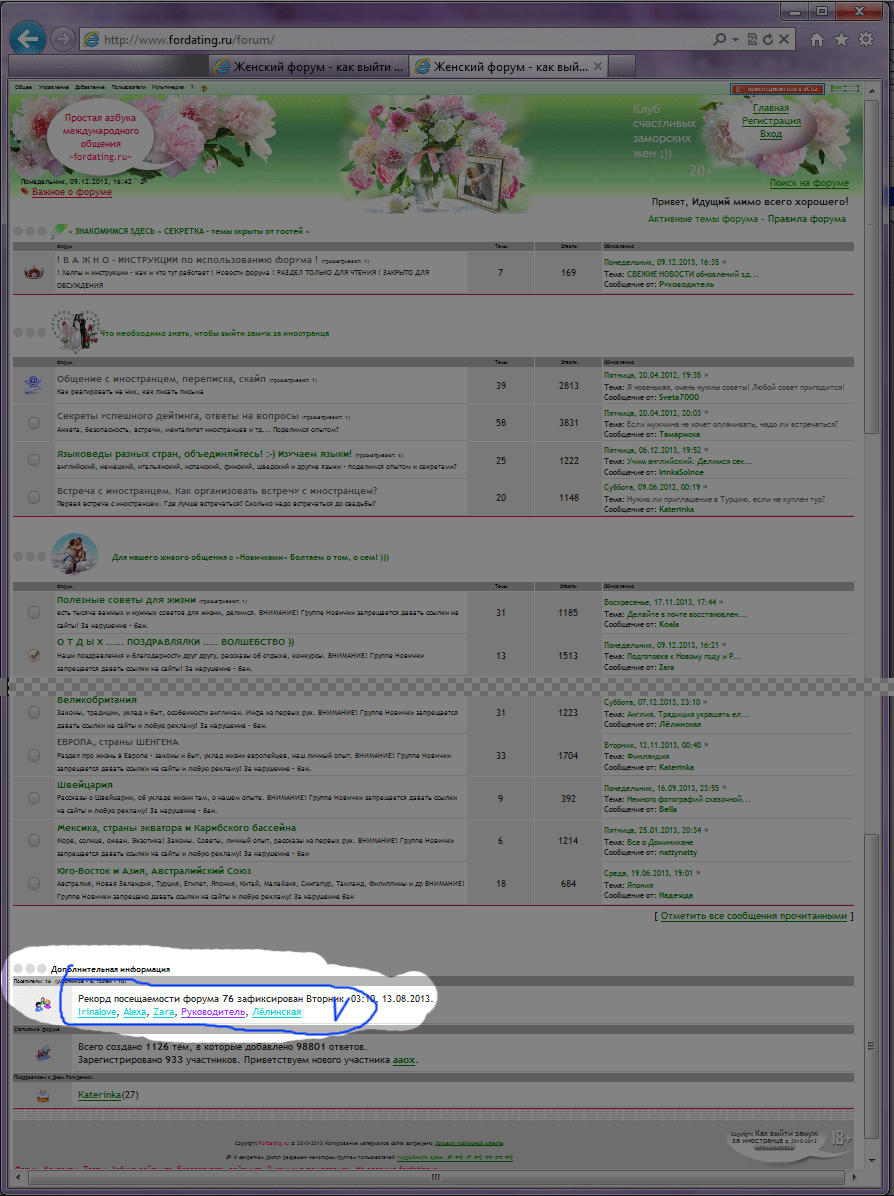Open the browser Home icon
The width and height of the screenshot is (894, 1196).
click(816, 39)
